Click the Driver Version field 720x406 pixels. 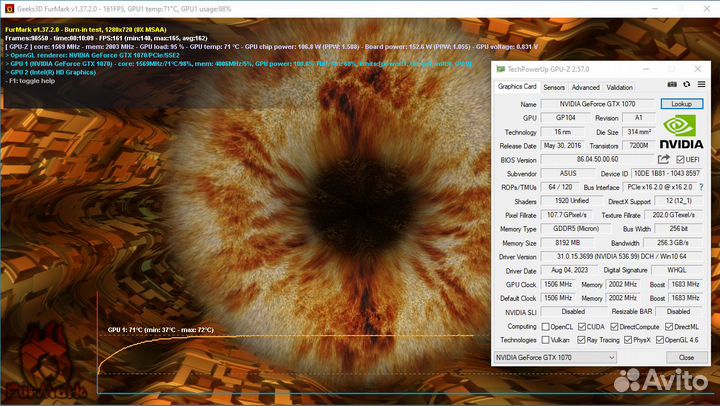[x=622, y=256]
